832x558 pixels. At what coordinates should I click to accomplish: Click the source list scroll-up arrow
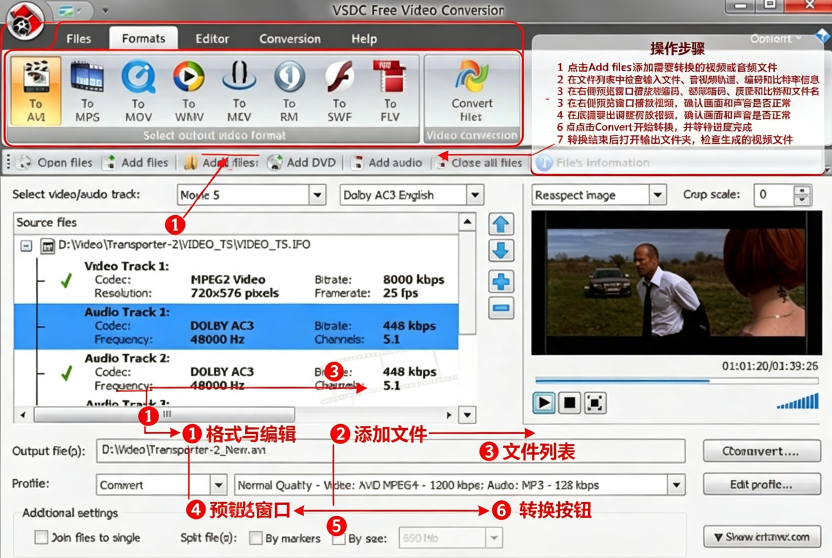click(x=467, y=222)
